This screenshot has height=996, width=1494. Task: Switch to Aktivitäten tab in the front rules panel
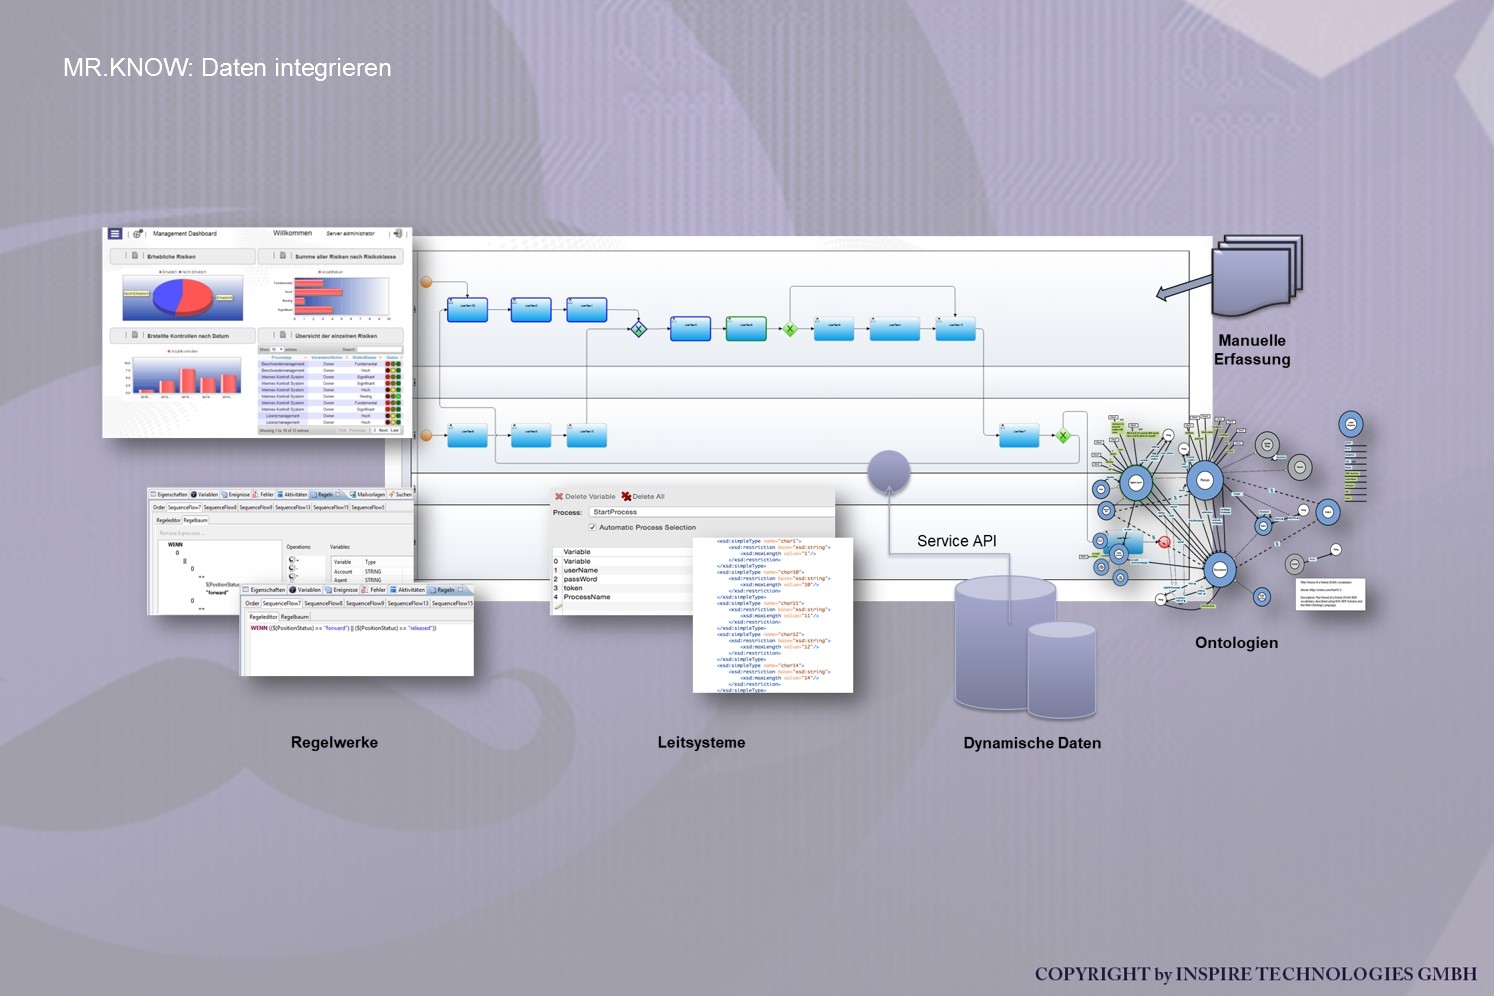[x=407, y=590]
